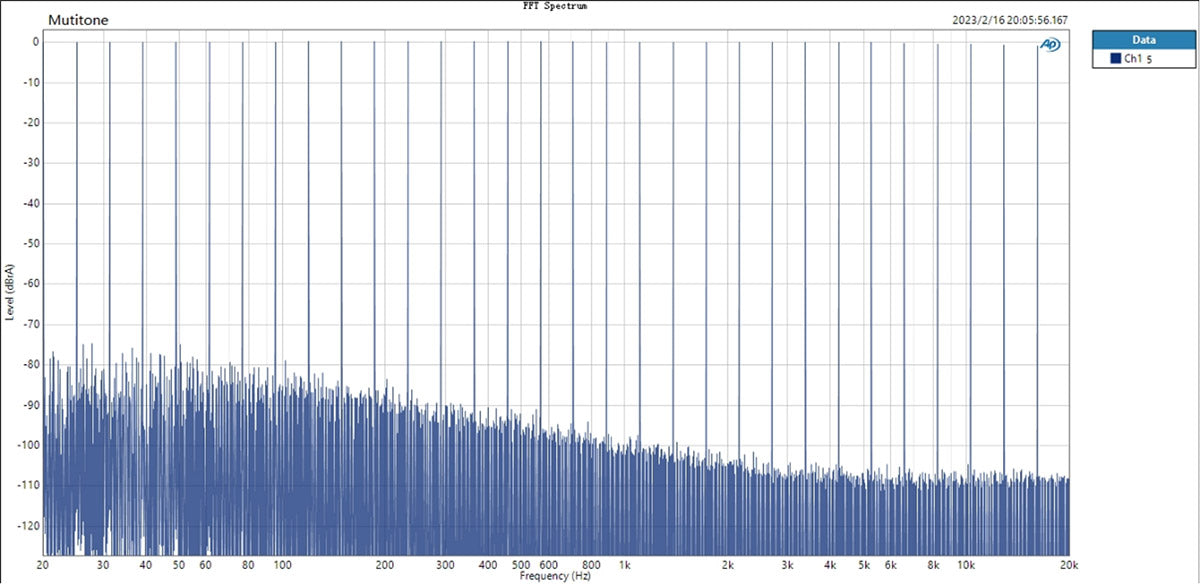Click the AP logo in the graph corner
This screenshot has height=584, width=1200.
pos(1050,45)
